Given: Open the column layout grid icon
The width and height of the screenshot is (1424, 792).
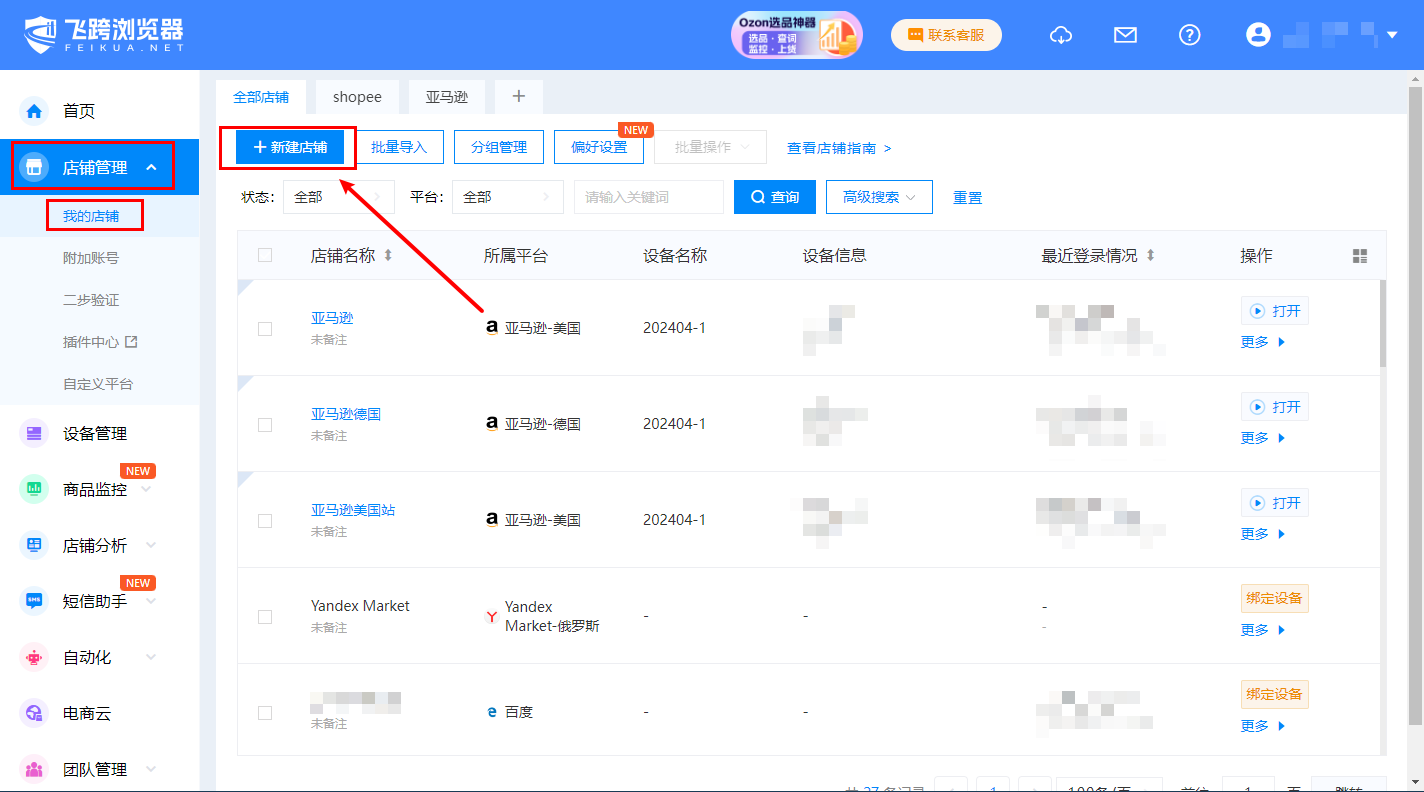Looking at the screenshot, I should (1359, 256).
